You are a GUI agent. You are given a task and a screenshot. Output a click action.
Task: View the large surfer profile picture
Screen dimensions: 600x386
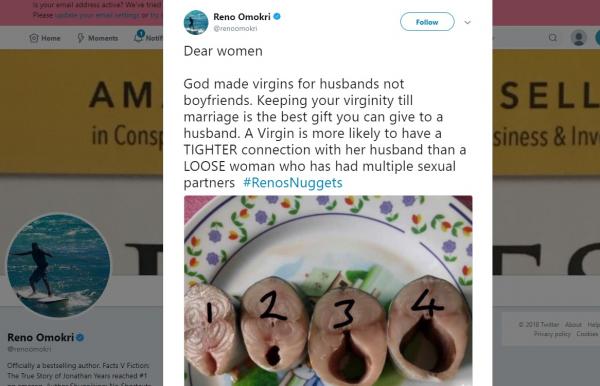(59, 265)
